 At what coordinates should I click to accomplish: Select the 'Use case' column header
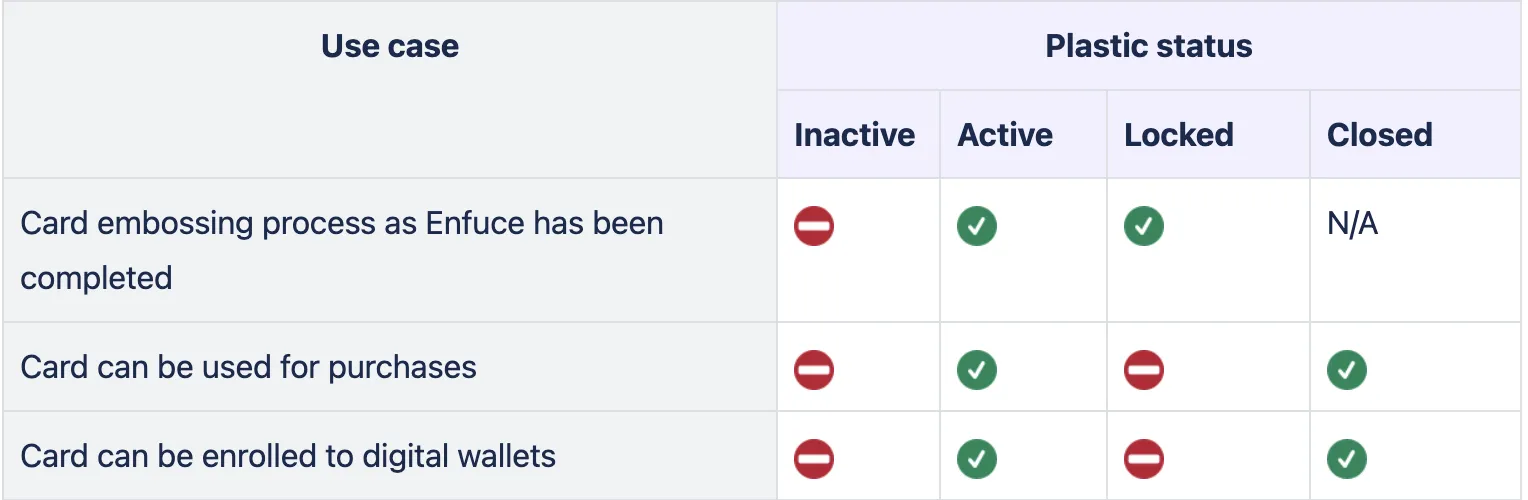pyautogui.click(x=390, y=46)
